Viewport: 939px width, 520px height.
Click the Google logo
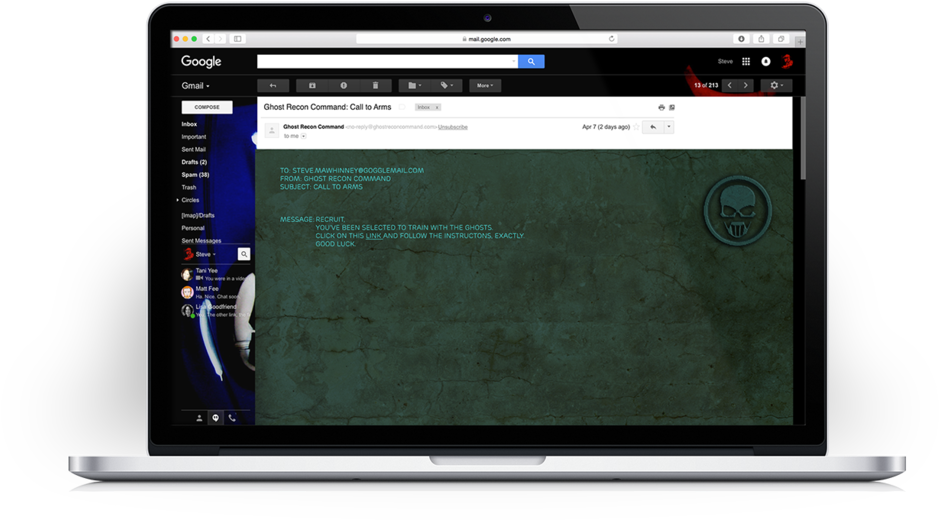(201, 61)
